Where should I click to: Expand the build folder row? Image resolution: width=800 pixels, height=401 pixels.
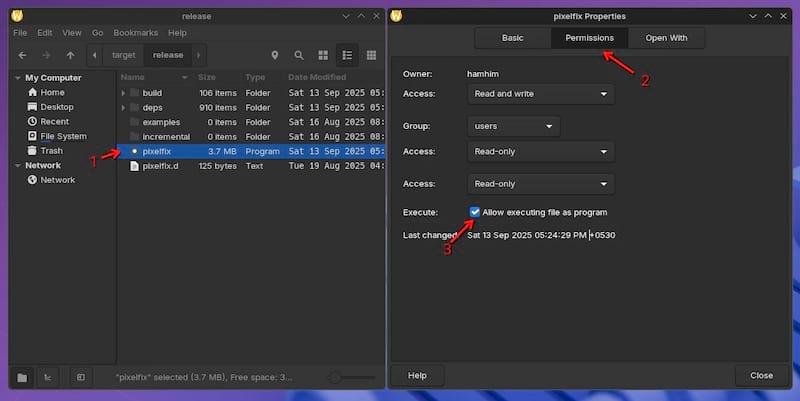click(123, 93)
